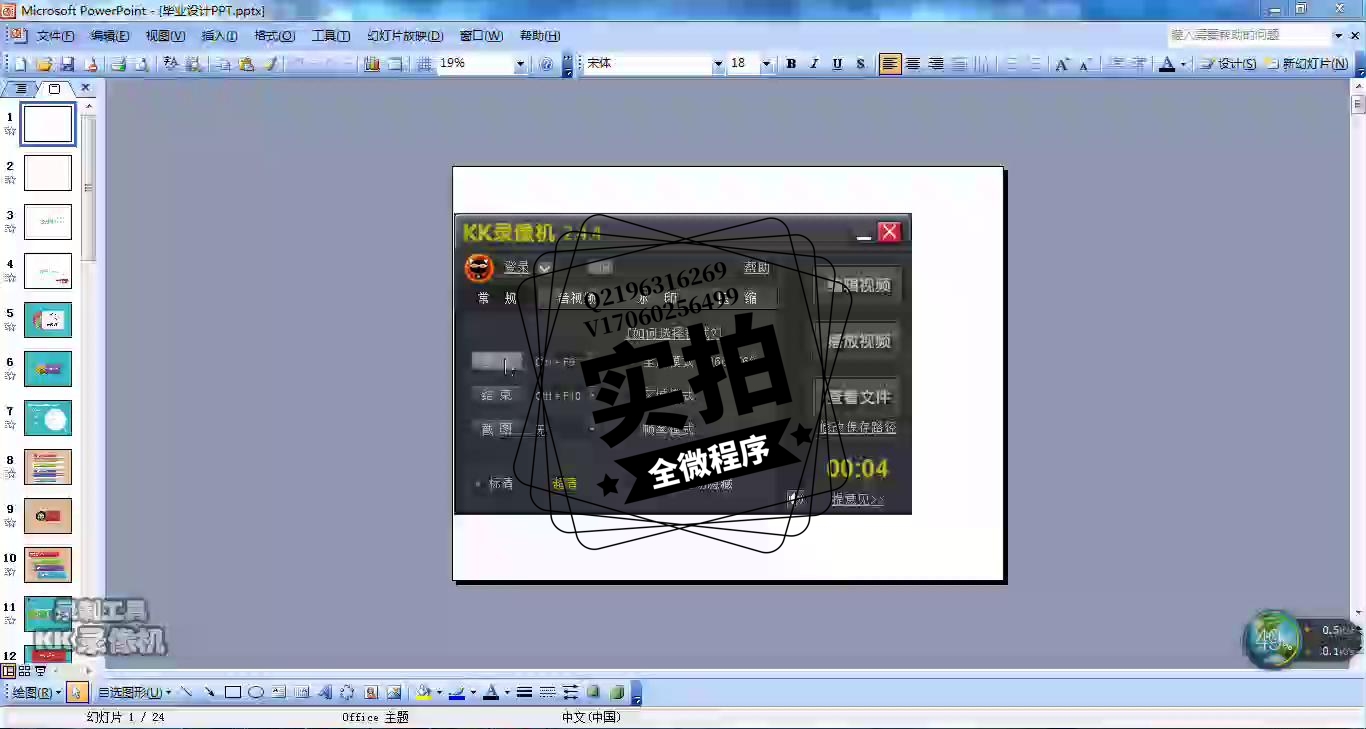This screenshot has height=729, width=1366.
Task: Open the 帮助 (Help) menu
Action: [x=540, y=36]
